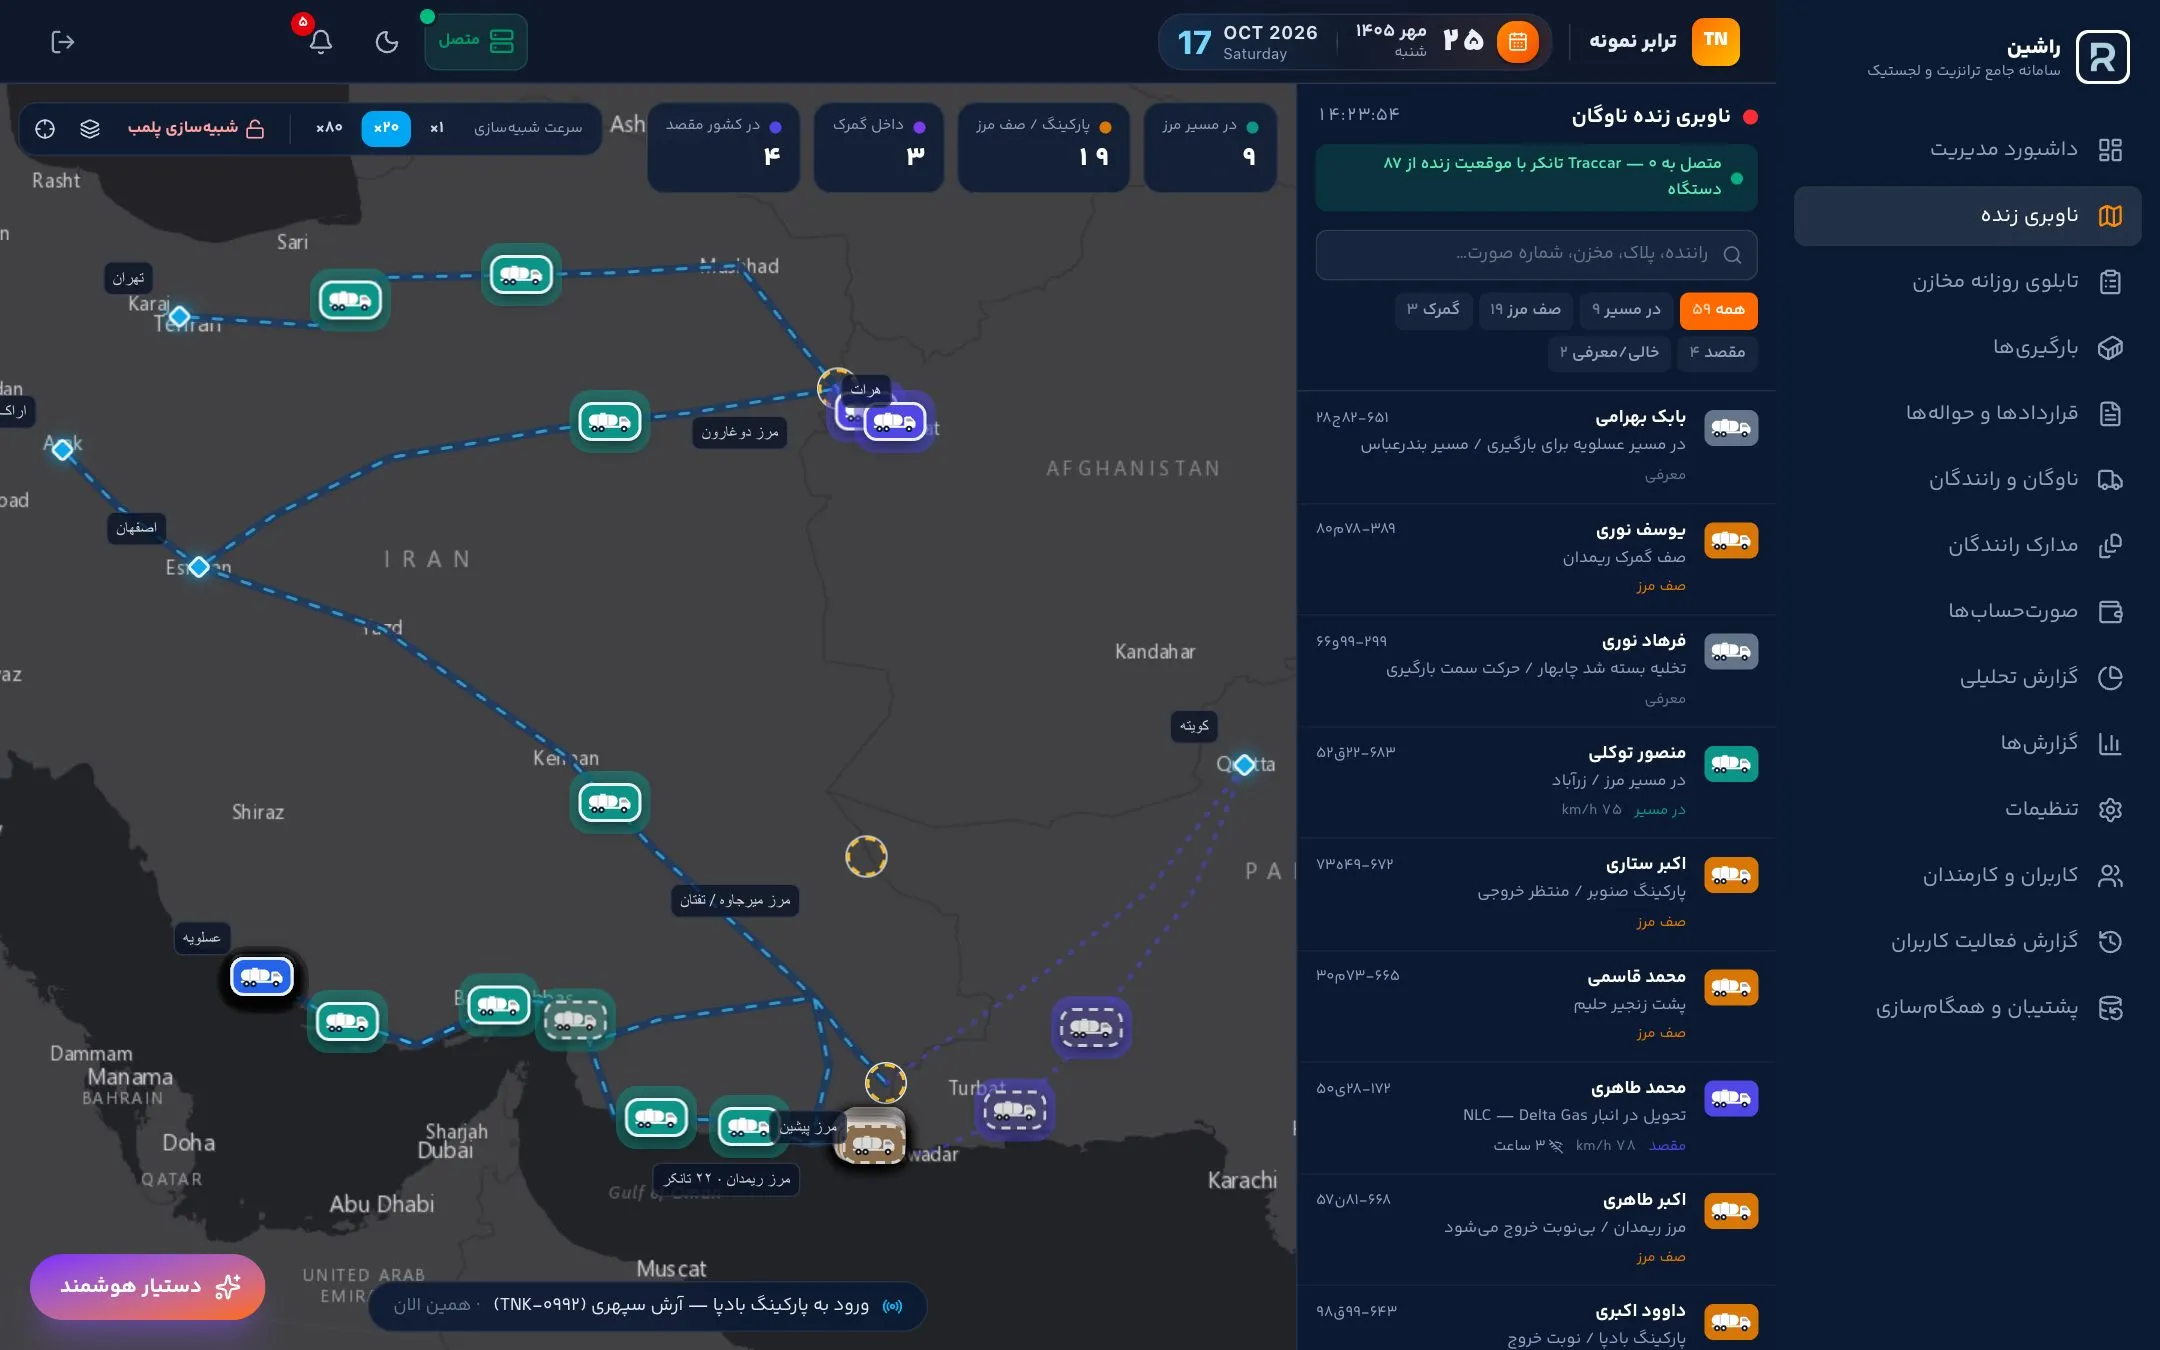Image resolution: width=2160 pixels, height=1350 pixels.
Task: Click the ناوگان و رانندگان truck icon
Action: click(2110, 480)
